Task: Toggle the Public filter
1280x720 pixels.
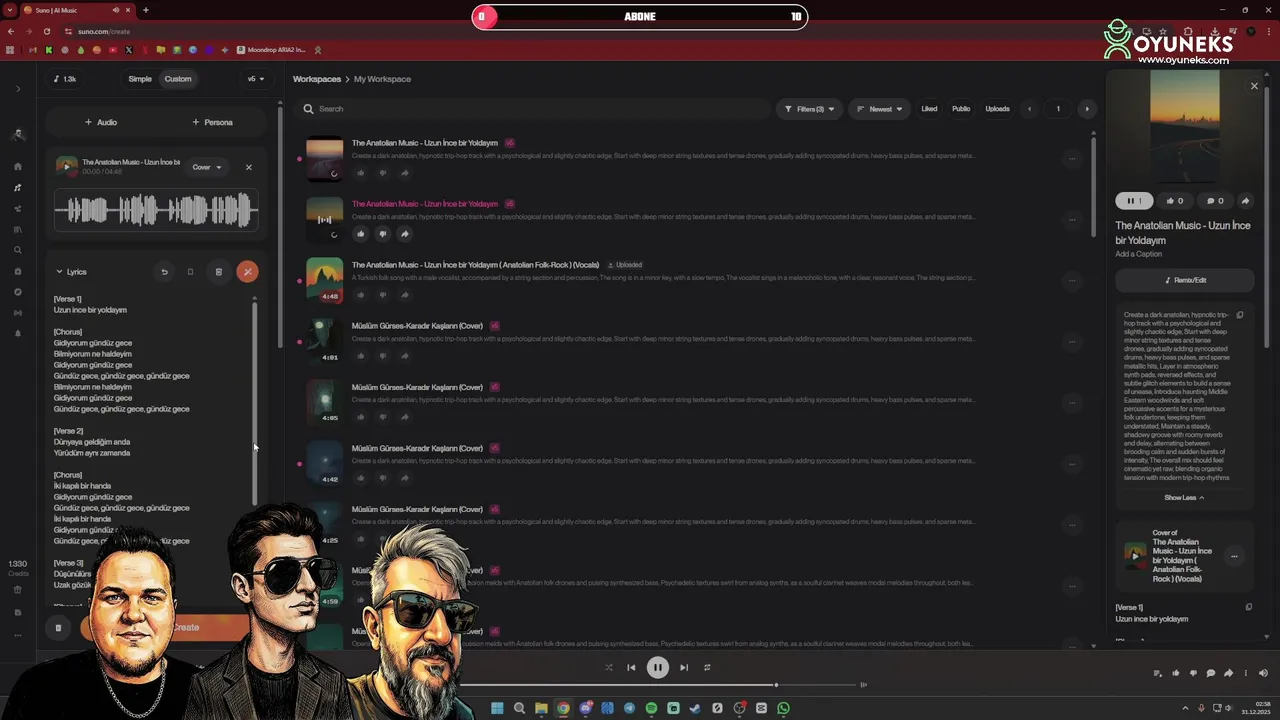Action: click(x=961, y=109)
